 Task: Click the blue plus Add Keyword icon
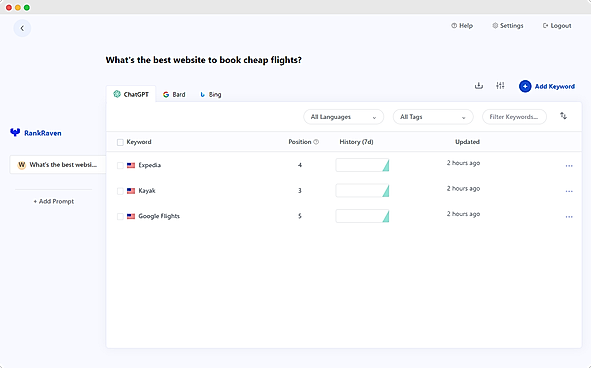pyautogui.click(x=525, y=86)
